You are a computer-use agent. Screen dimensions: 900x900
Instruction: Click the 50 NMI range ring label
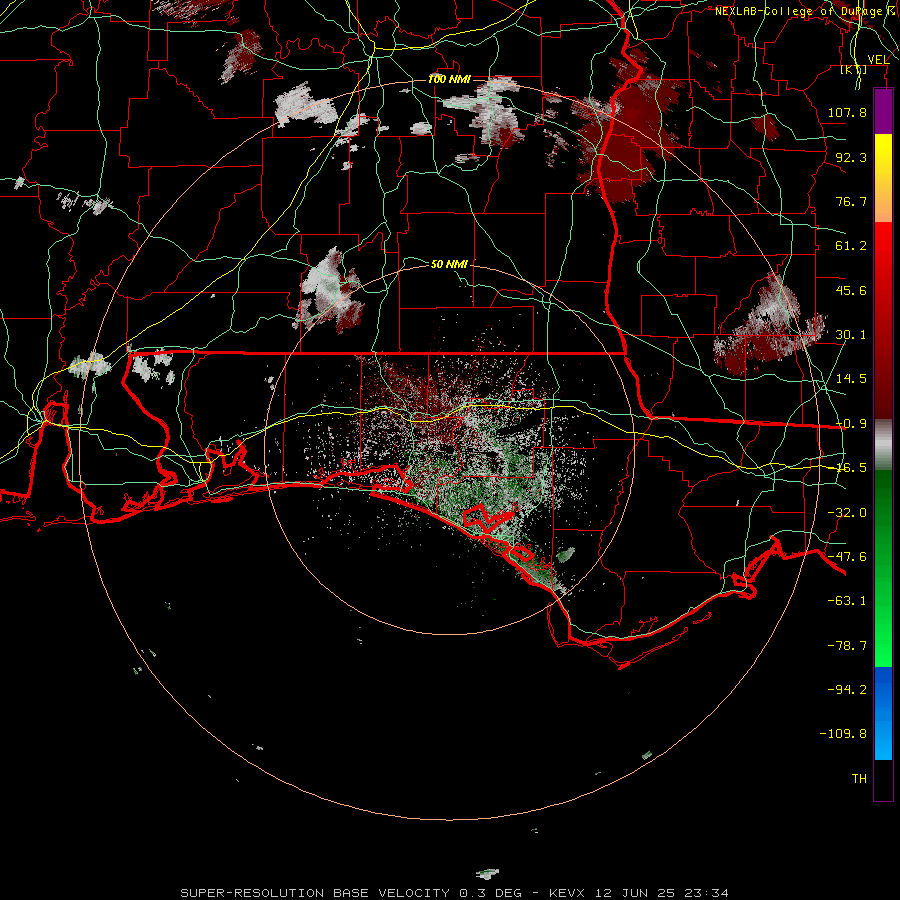449,264
